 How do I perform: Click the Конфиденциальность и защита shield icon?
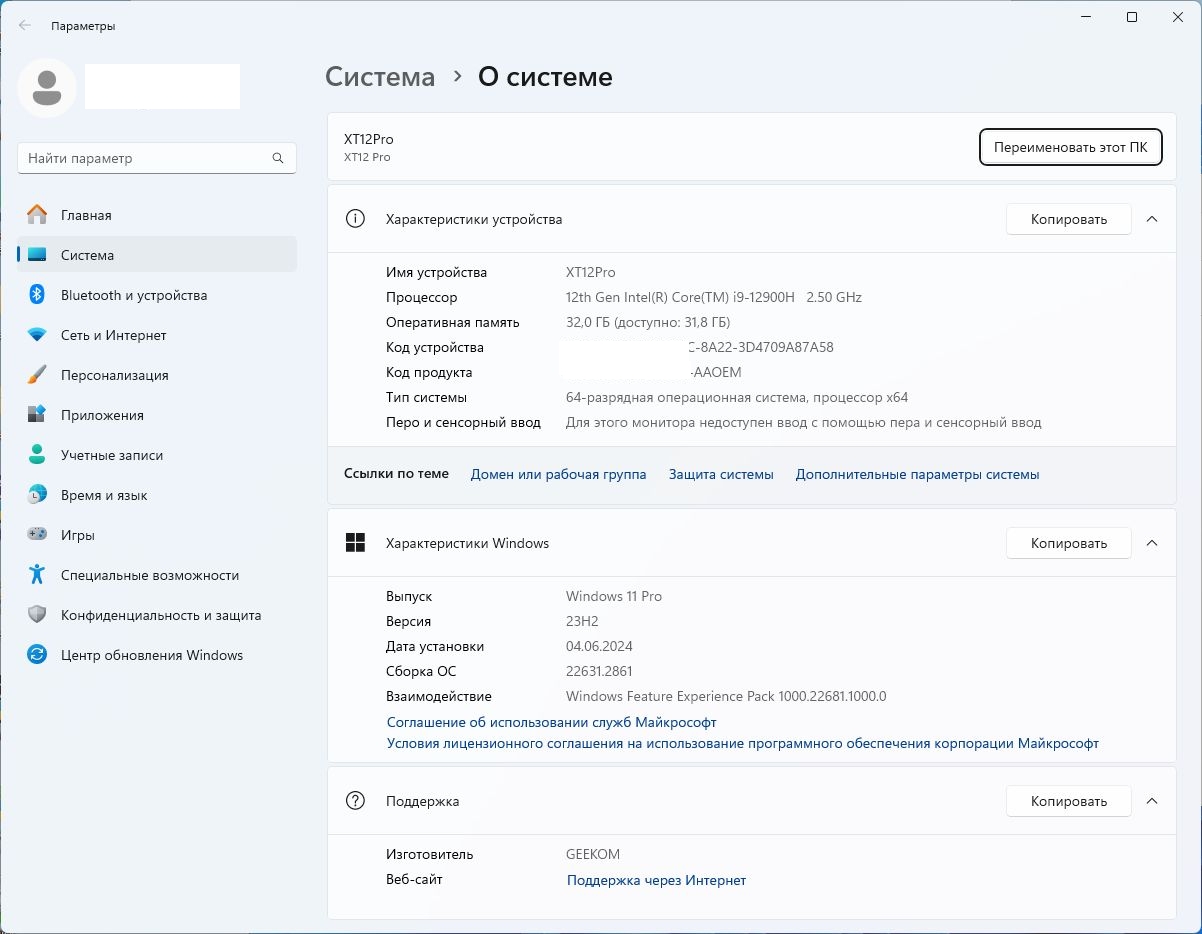(x=37, y=615)
